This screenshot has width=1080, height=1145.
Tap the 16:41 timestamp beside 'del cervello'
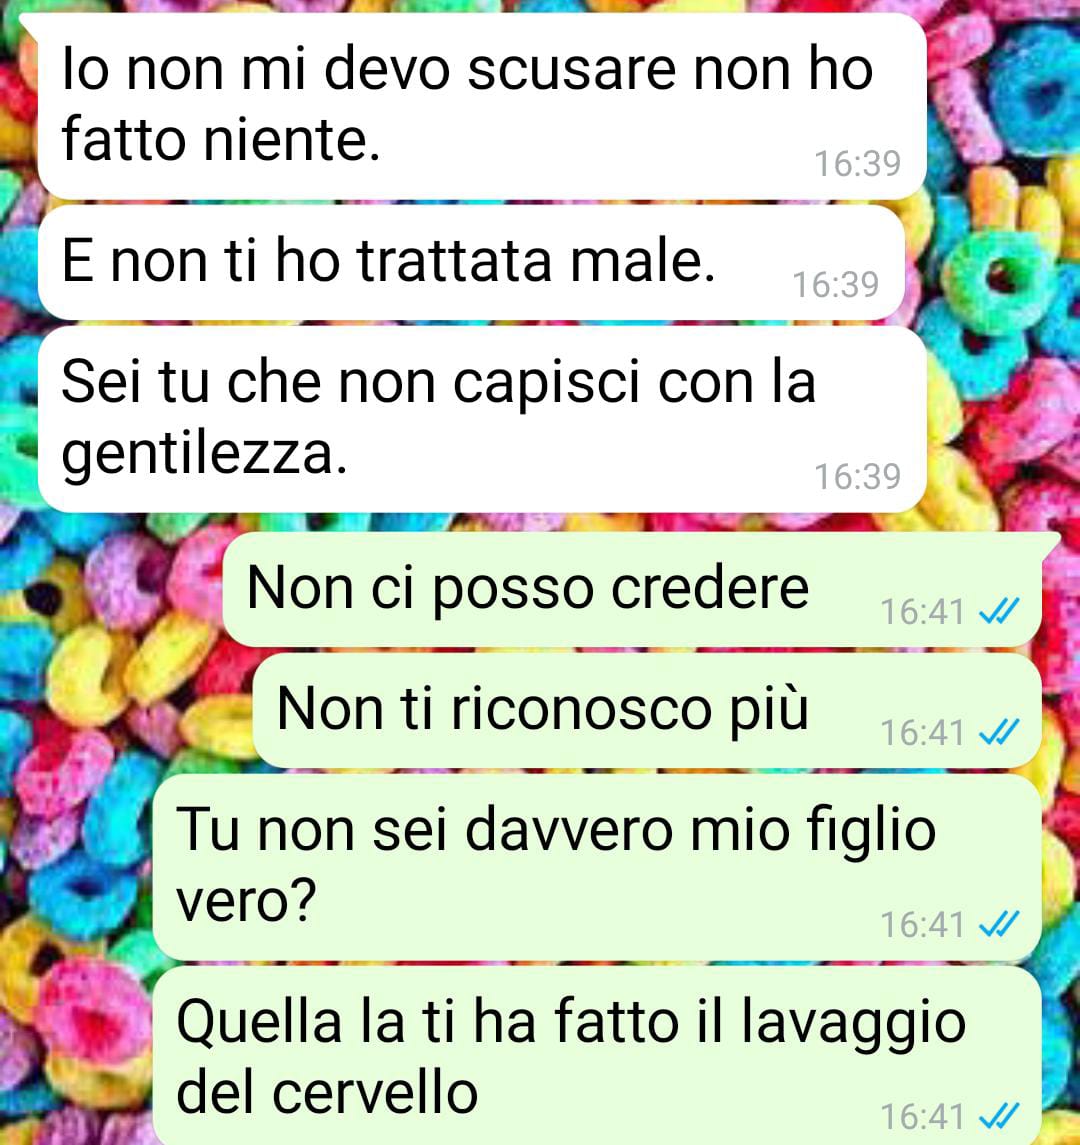click(x=923, y=1117)
